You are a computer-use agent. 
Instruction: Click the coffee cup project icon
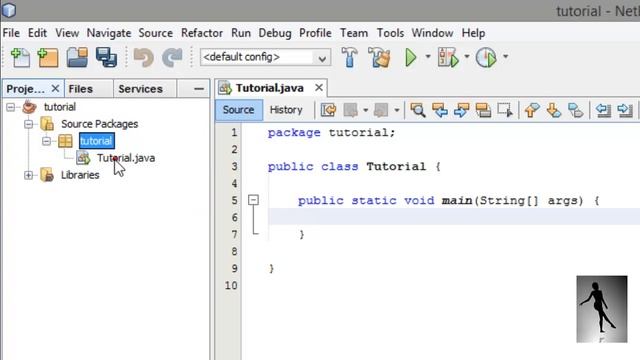coord(29,107)
